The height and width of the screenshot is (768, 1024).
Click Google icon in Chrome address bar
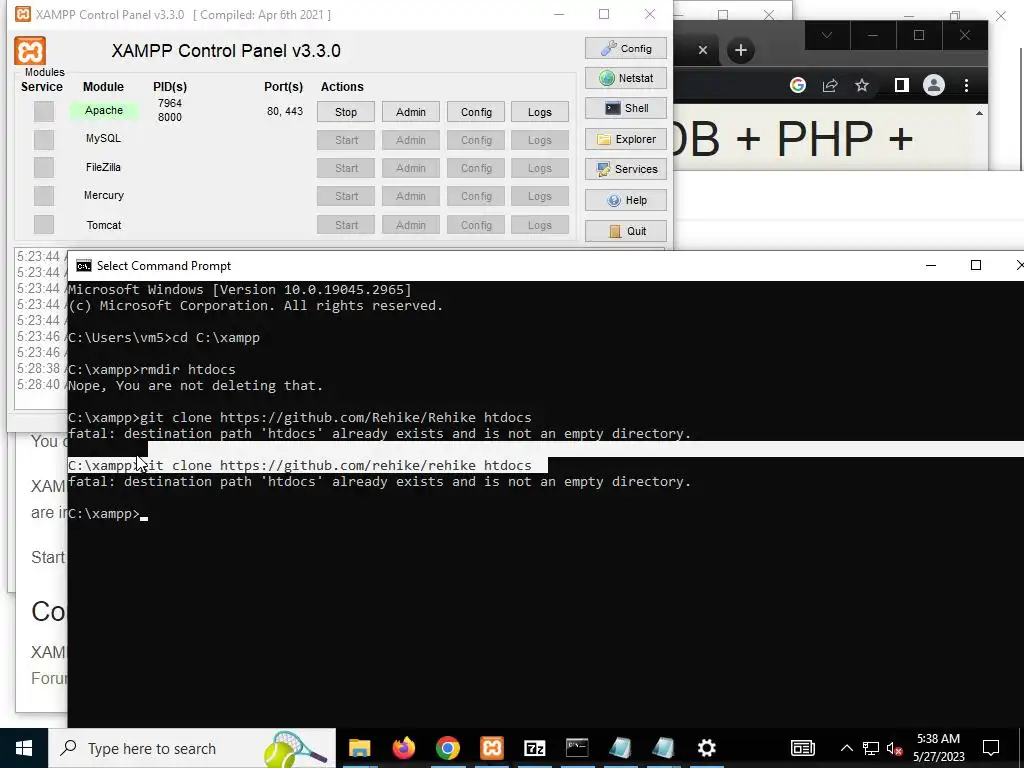[x=797, y=85]
